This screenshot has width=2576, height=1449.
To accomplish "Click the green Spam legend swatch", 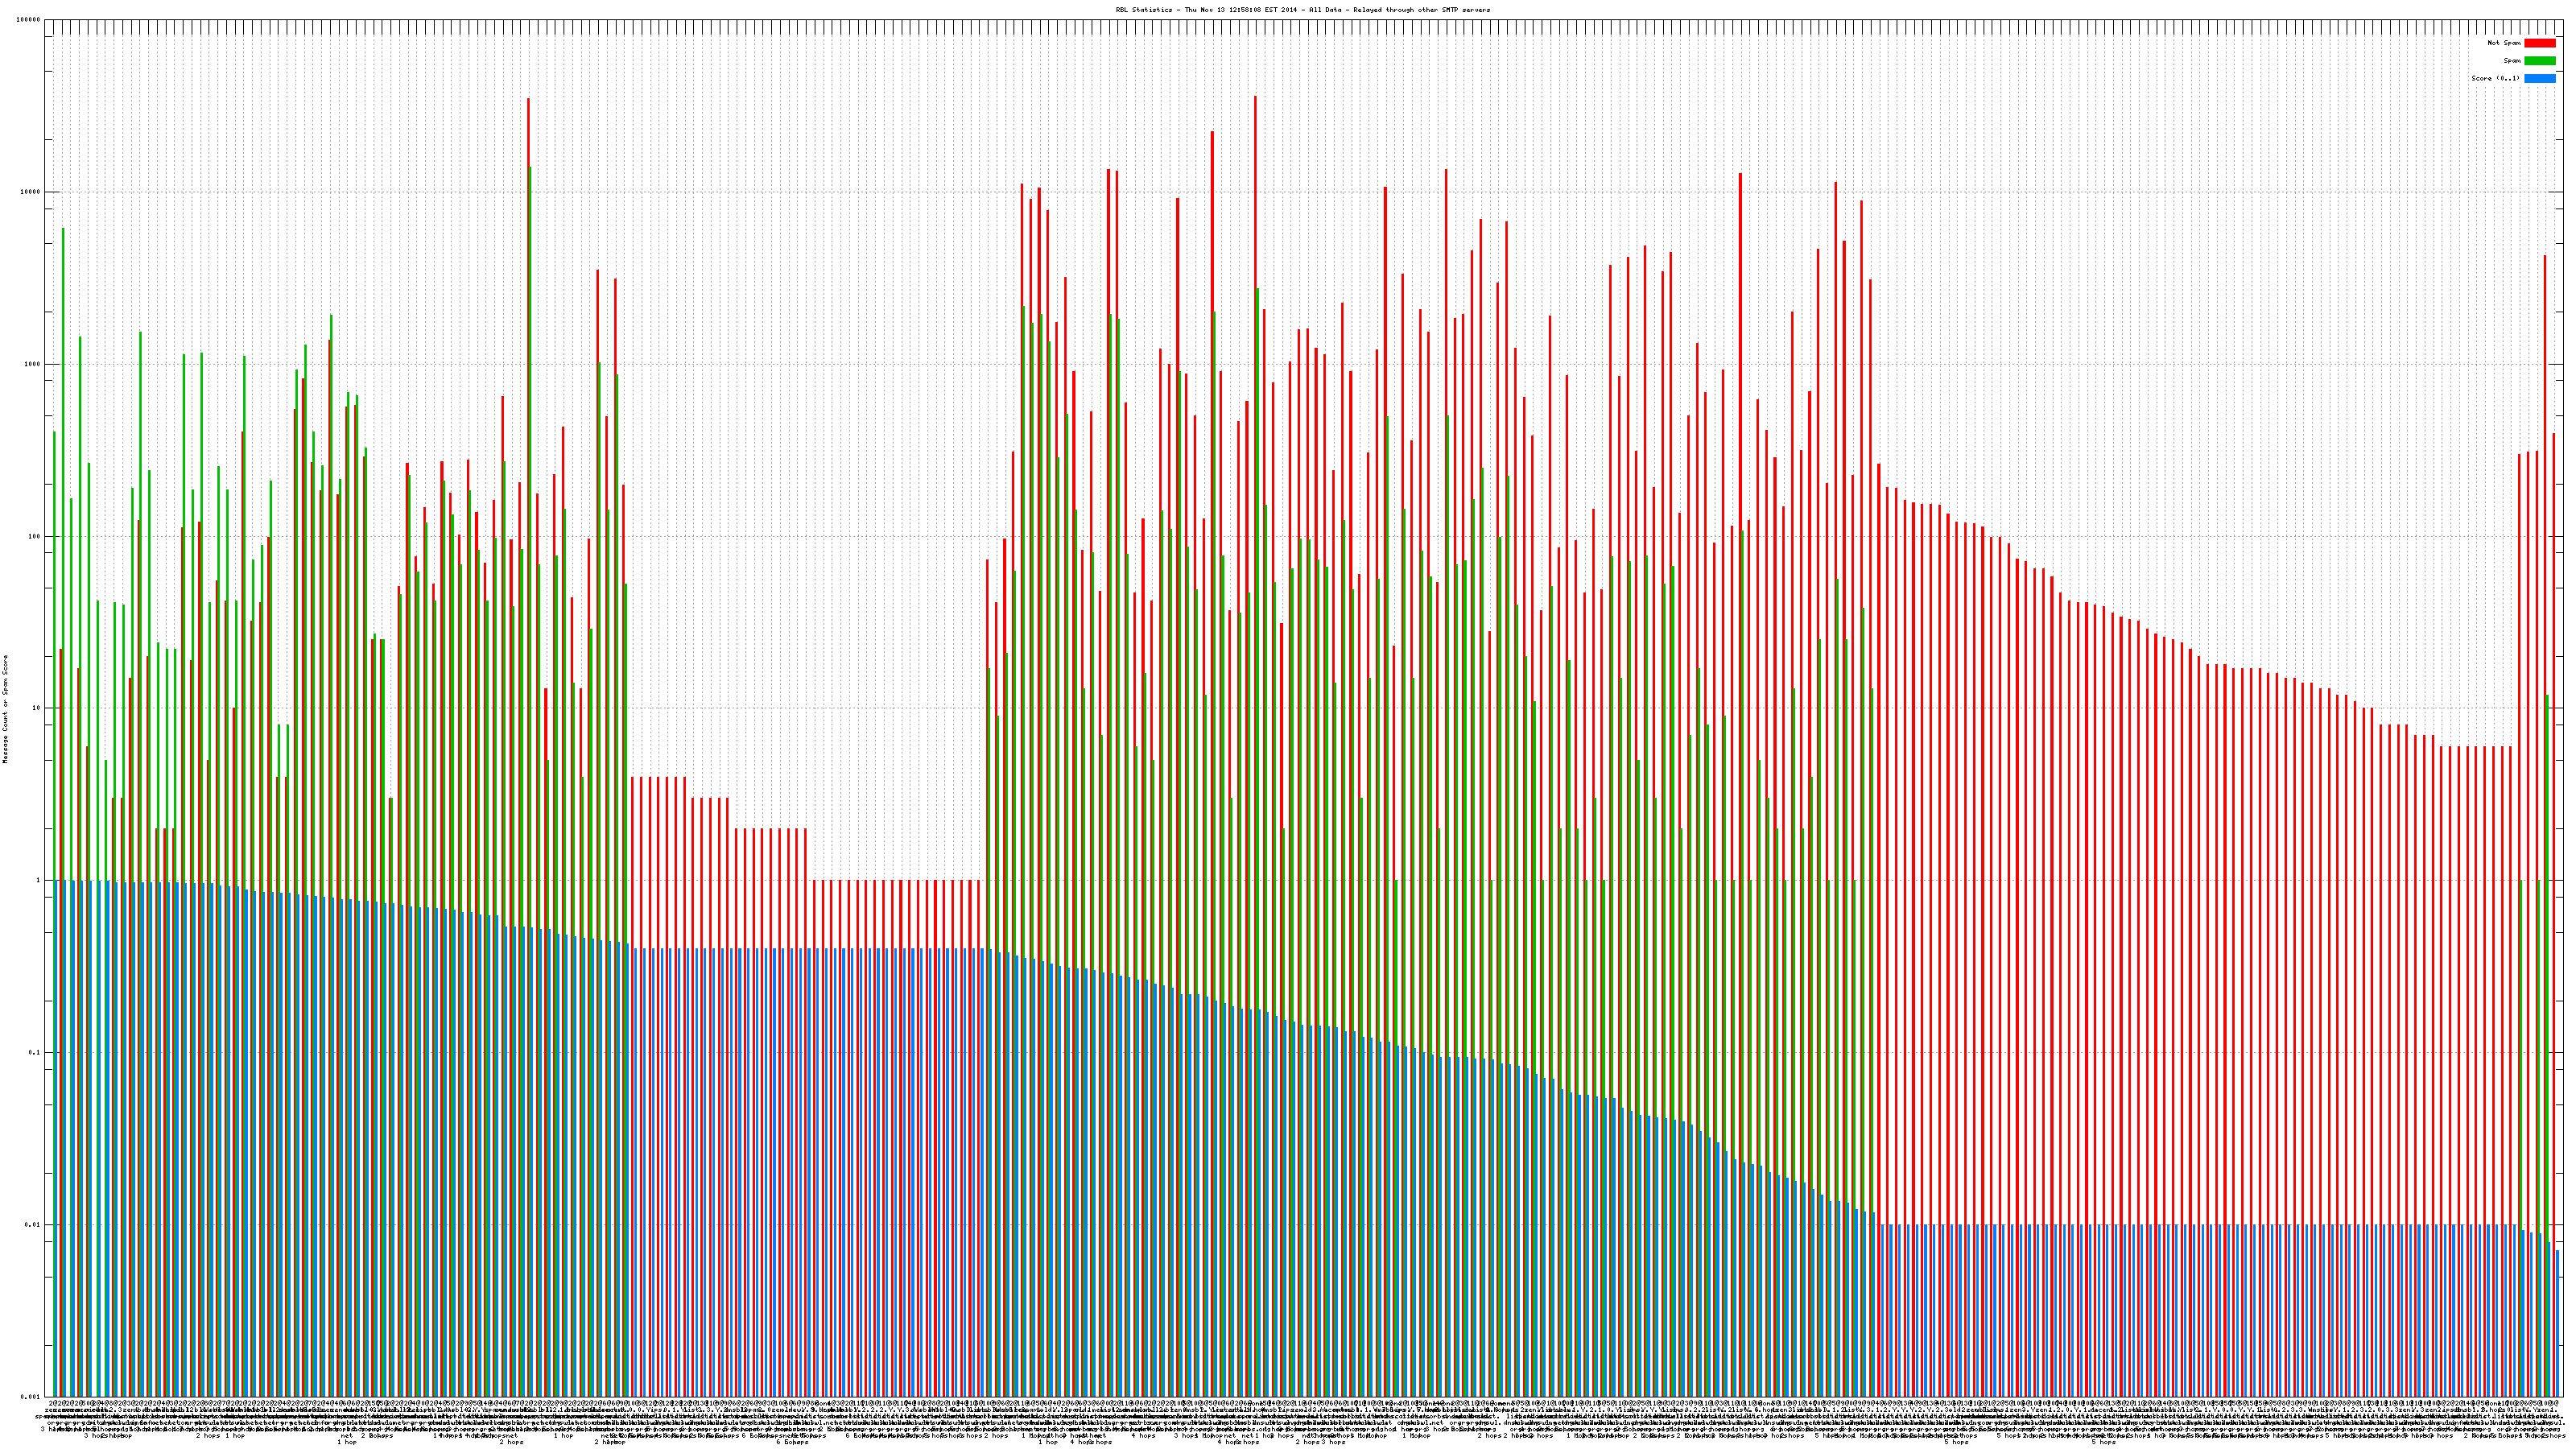I will coord(2539,61).
